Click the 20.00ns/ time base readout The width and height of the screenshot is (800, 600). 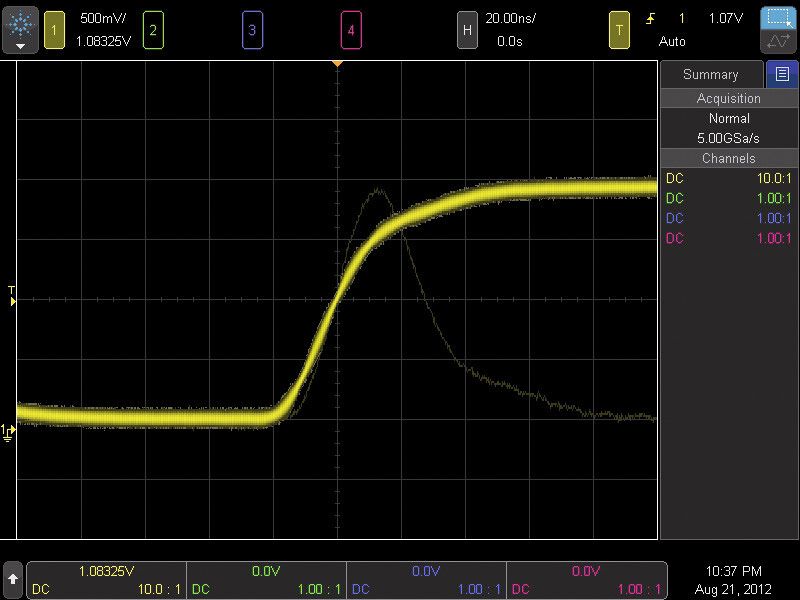pyautogui.click(x=509, y=18)
